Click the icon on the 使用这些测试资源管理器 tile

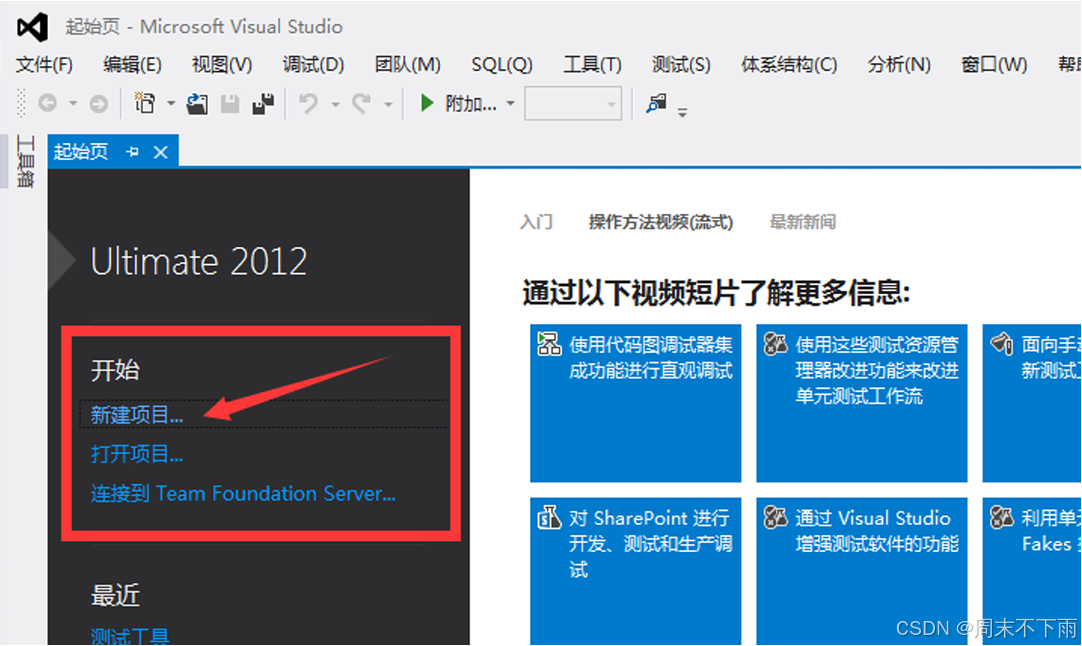776,344
